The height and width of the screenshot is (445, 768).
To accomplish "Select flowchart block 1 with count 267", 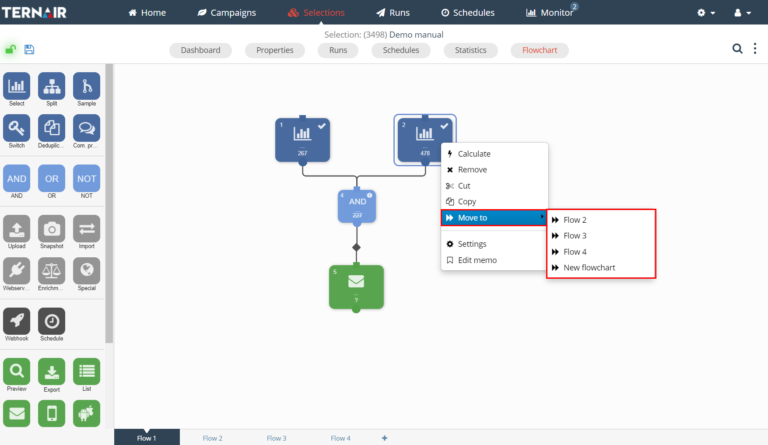I will pyautogui.click(x=302, y=140).
